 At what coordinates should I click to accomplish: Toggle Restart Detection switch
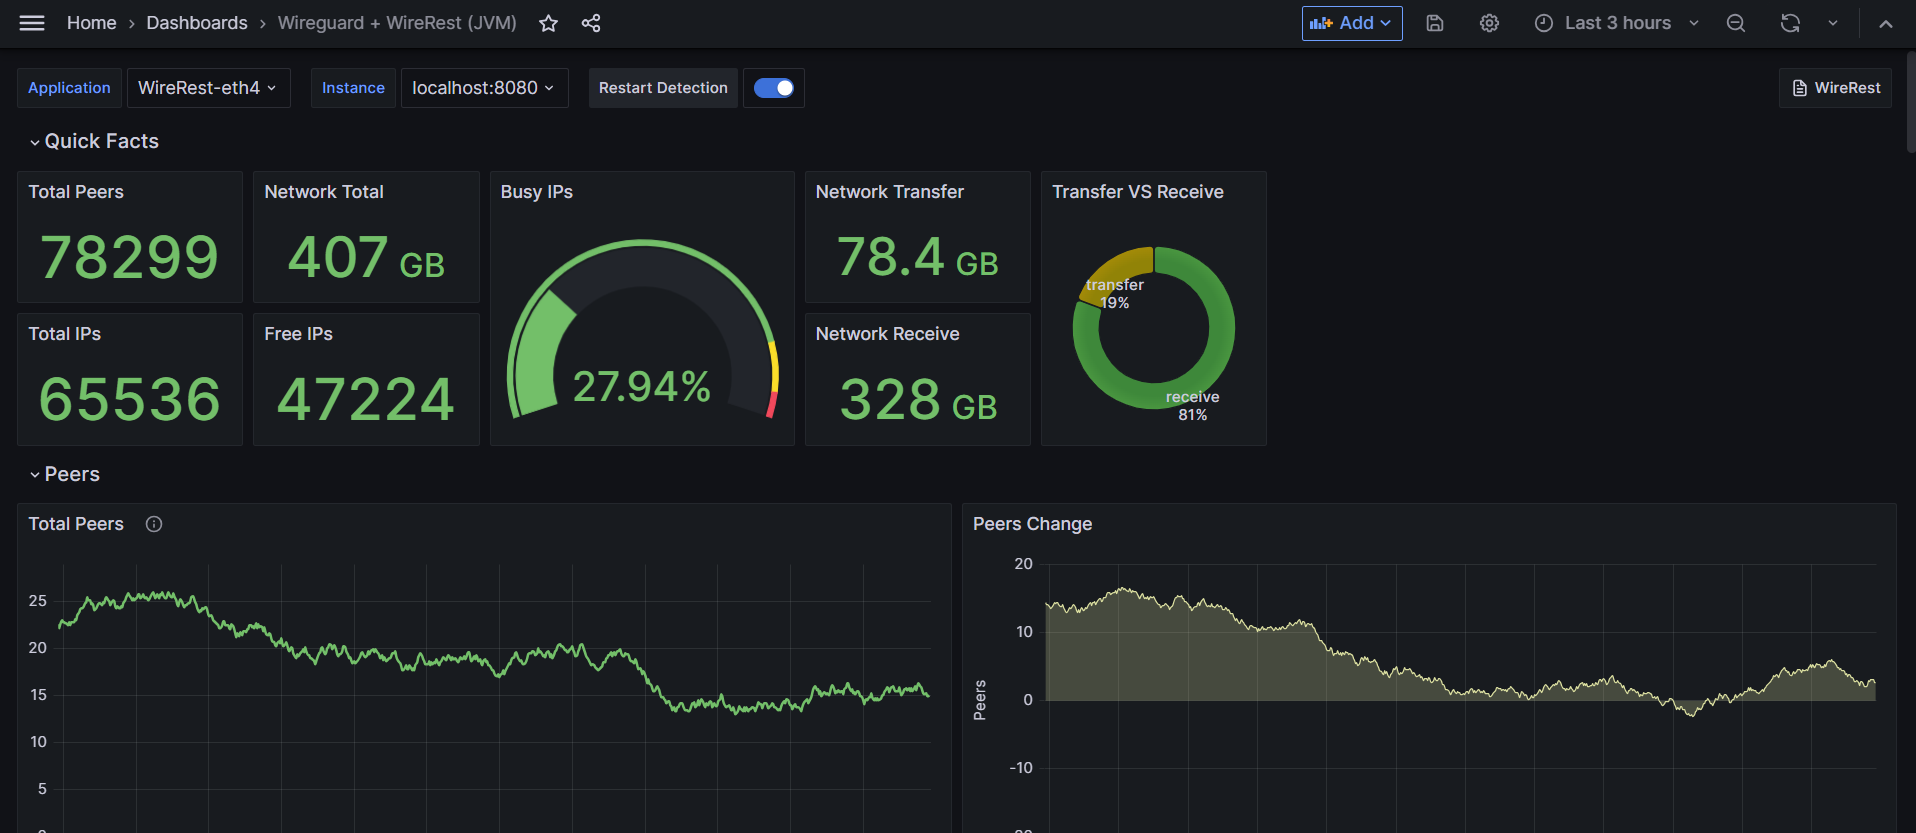[774, 88]
